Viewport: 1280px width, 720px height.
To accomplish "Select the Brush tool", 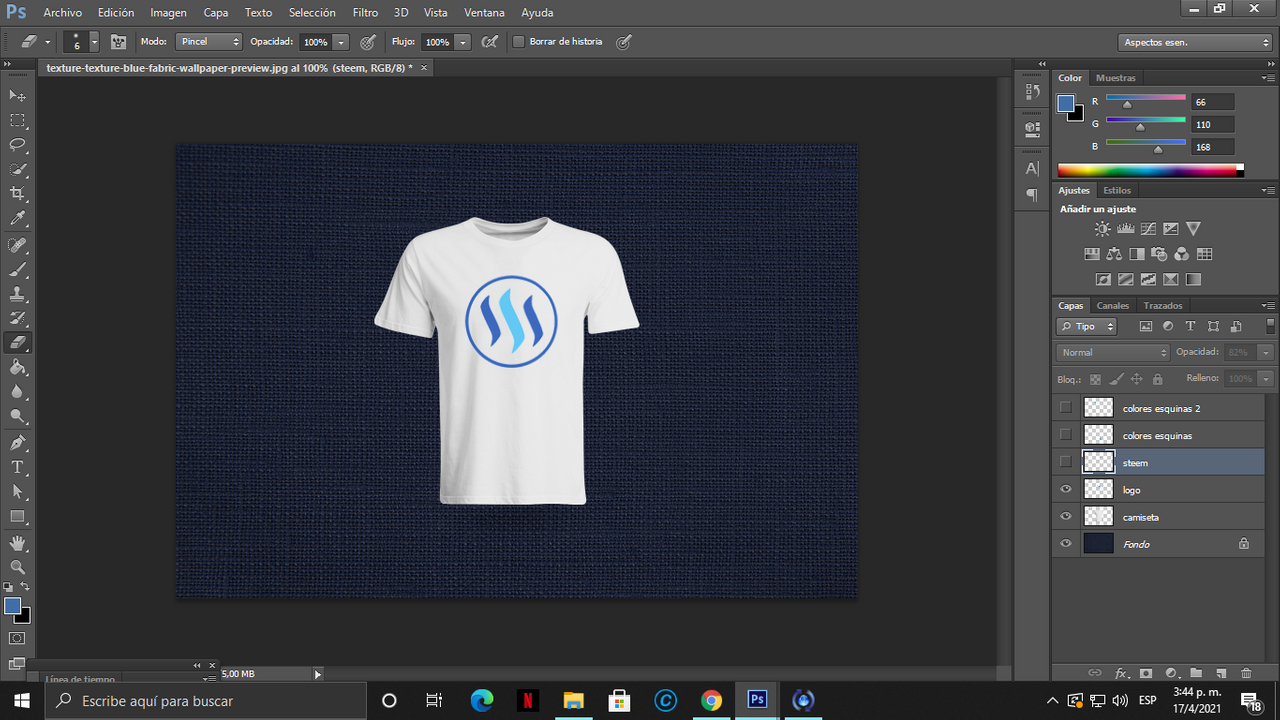I will coord(18,270).
